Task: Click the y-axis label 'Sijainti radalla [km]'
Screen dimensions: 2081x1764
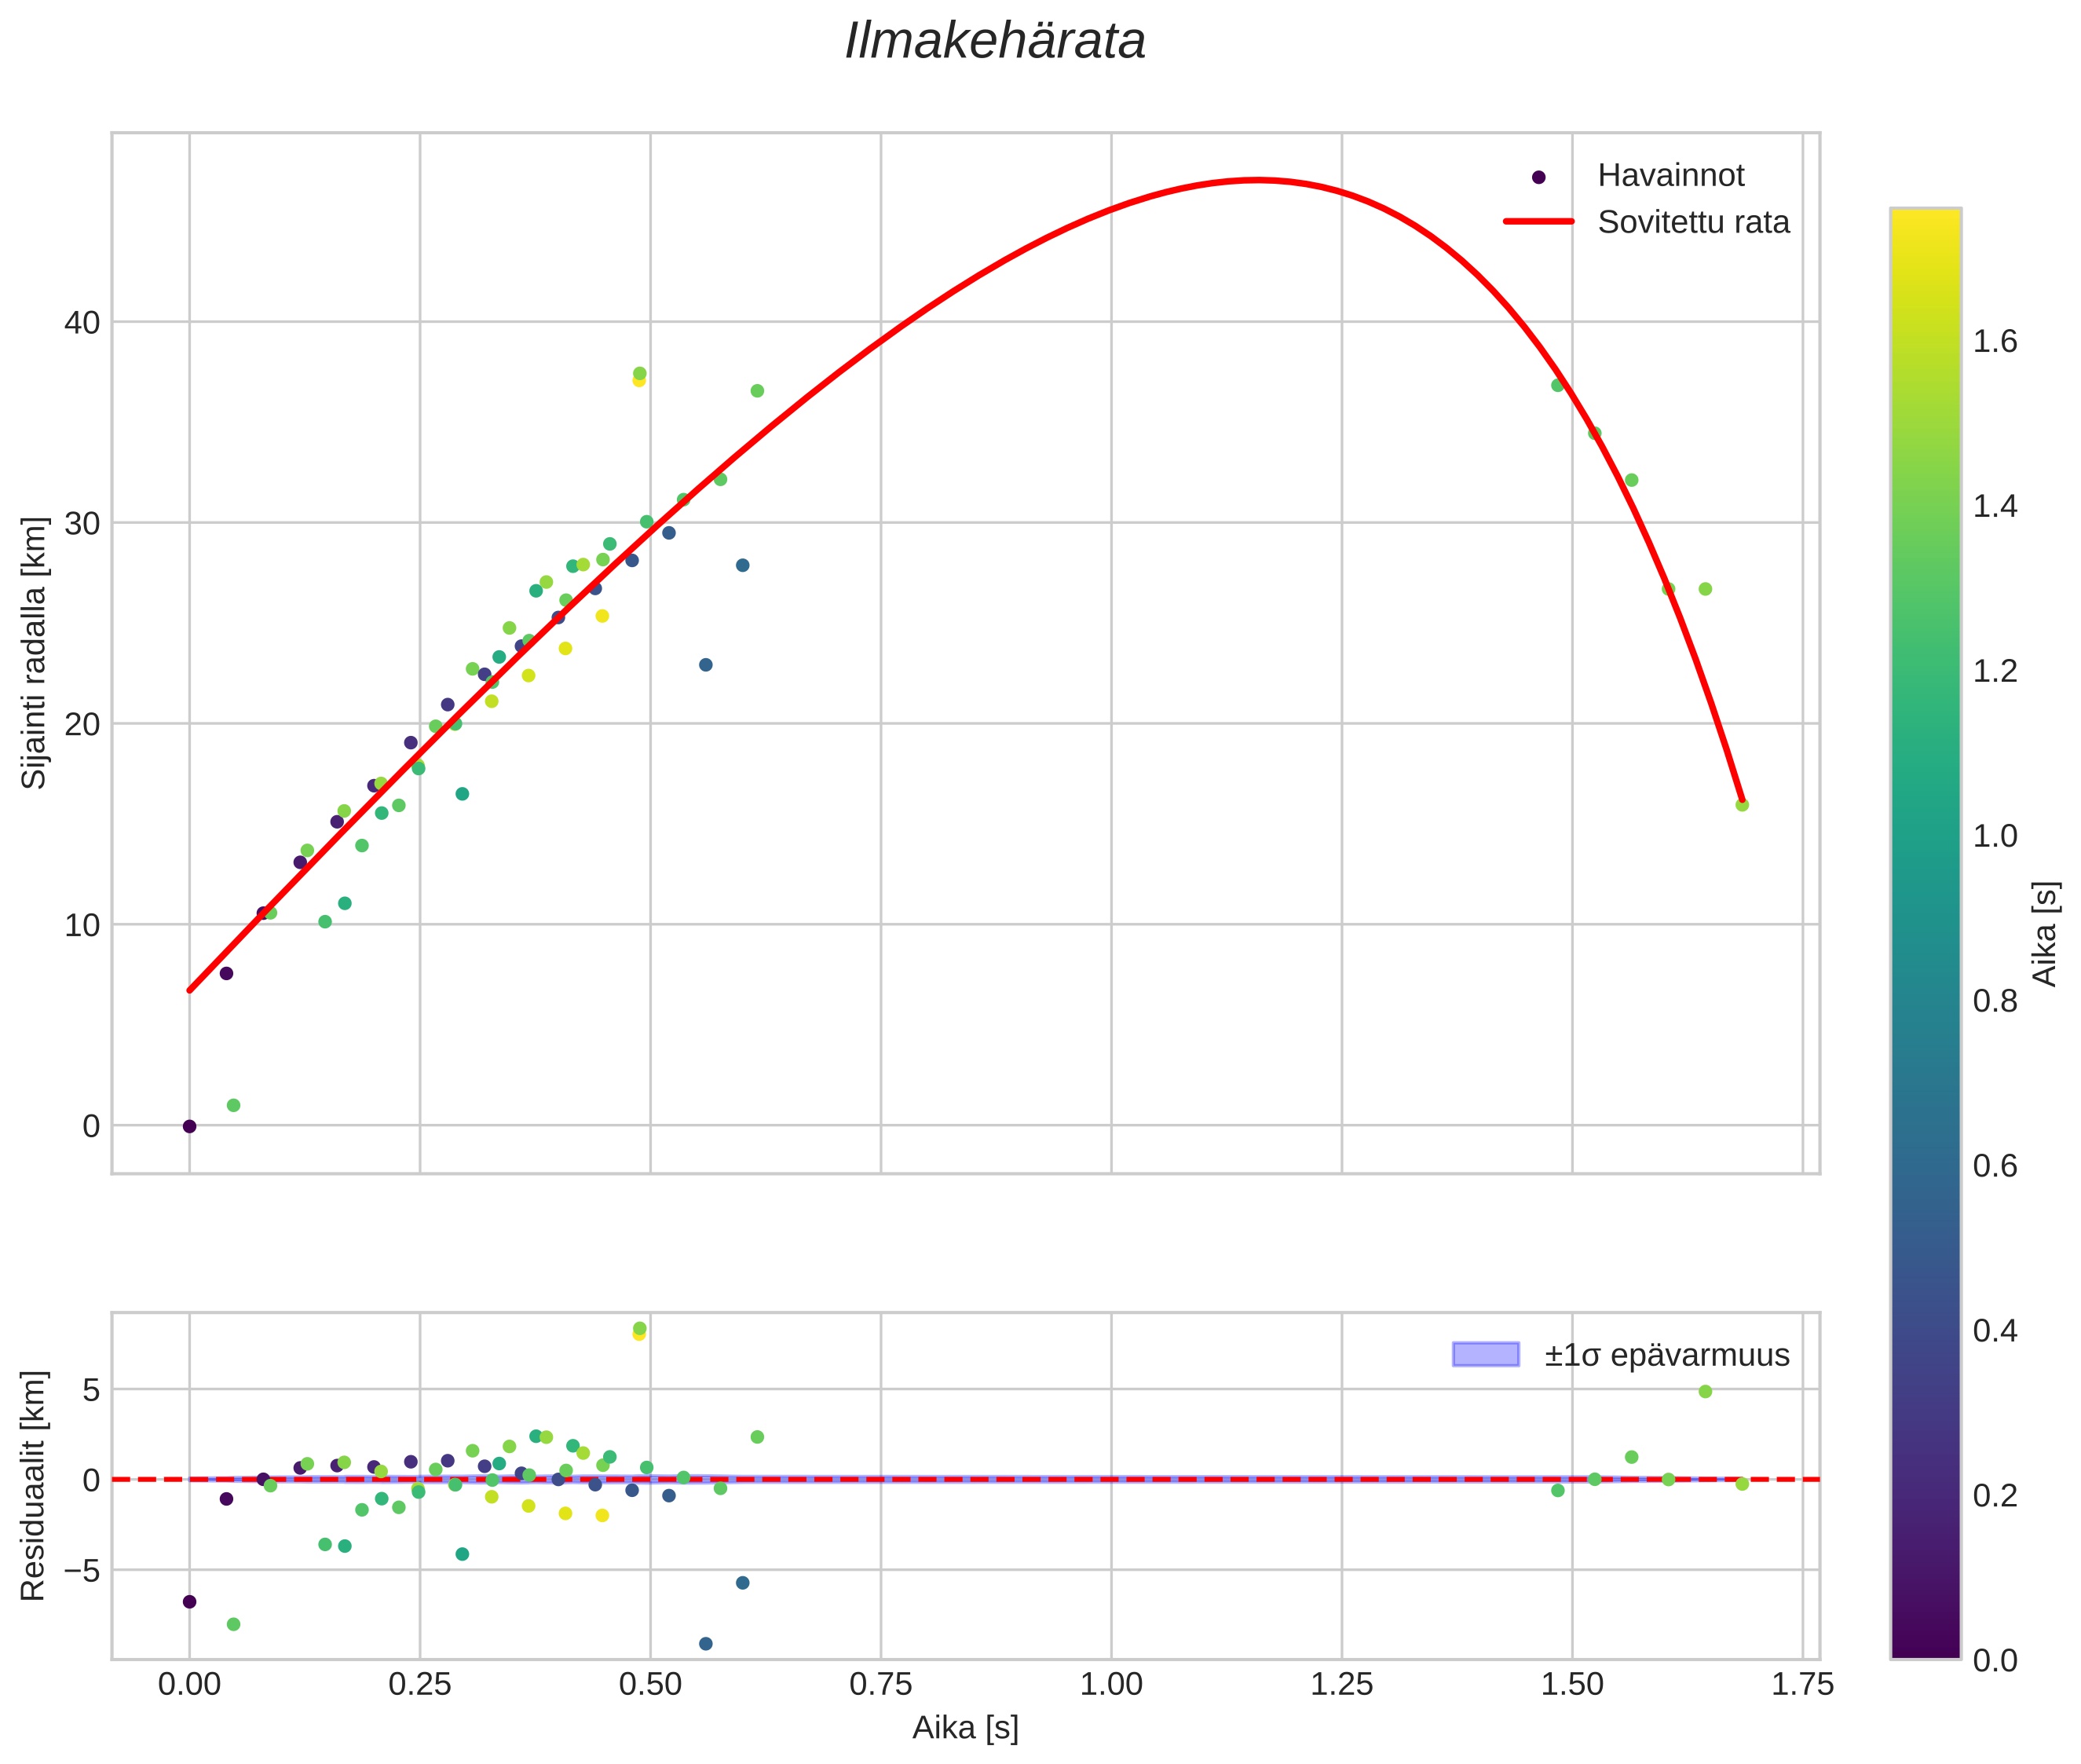Action: point(34,652)
